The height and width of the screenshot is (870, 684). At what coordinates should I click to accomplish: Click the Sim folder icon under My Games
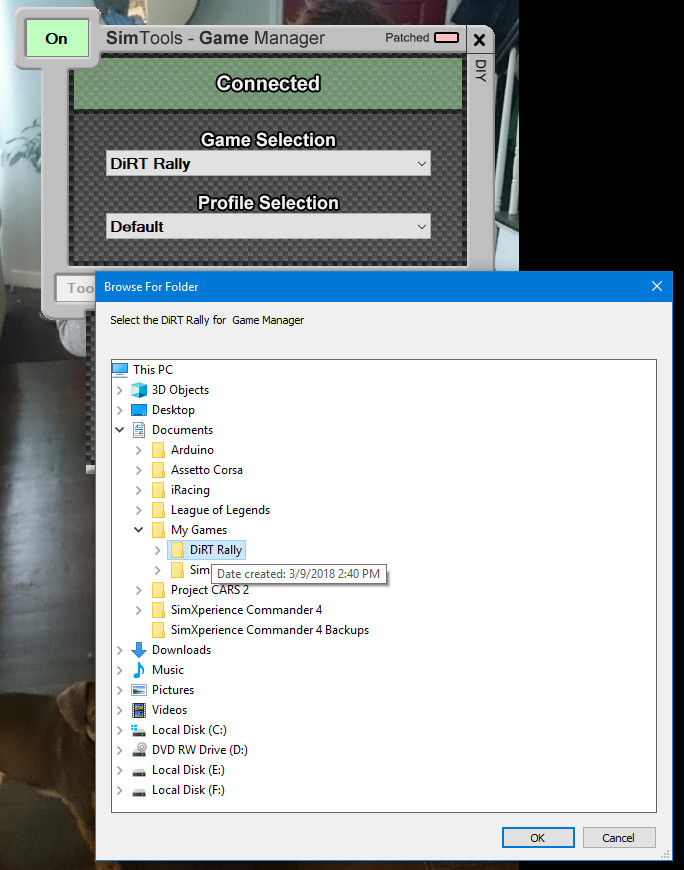click(177, 570)
